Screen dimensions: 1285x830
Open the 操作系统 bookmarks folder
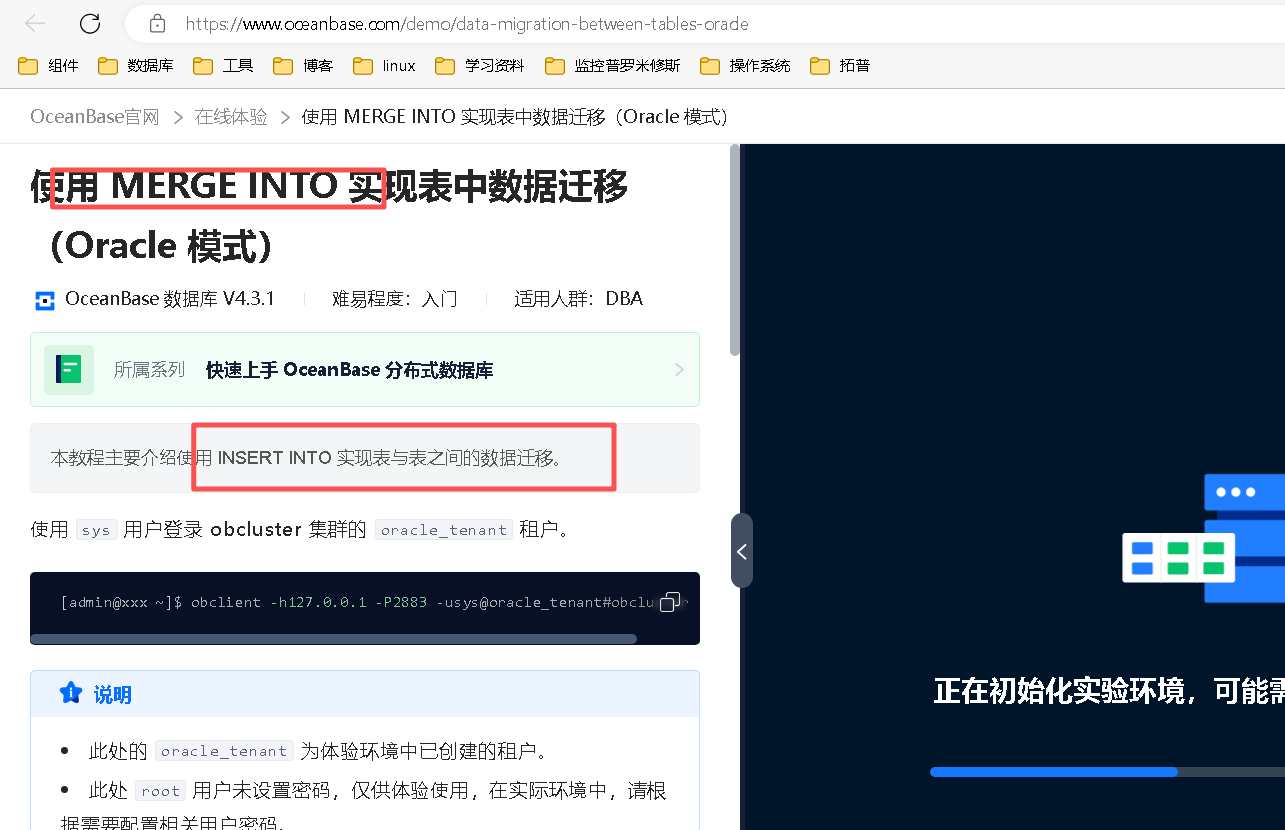pyautogui.click(x=745, y=66)
